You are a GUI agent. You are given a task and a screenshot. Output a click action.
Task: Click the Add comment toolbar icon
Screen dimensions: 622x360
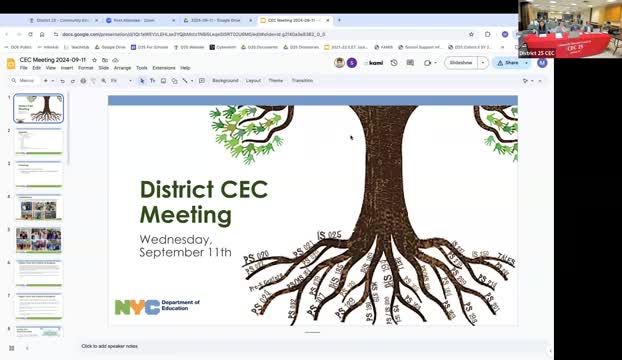202,81
